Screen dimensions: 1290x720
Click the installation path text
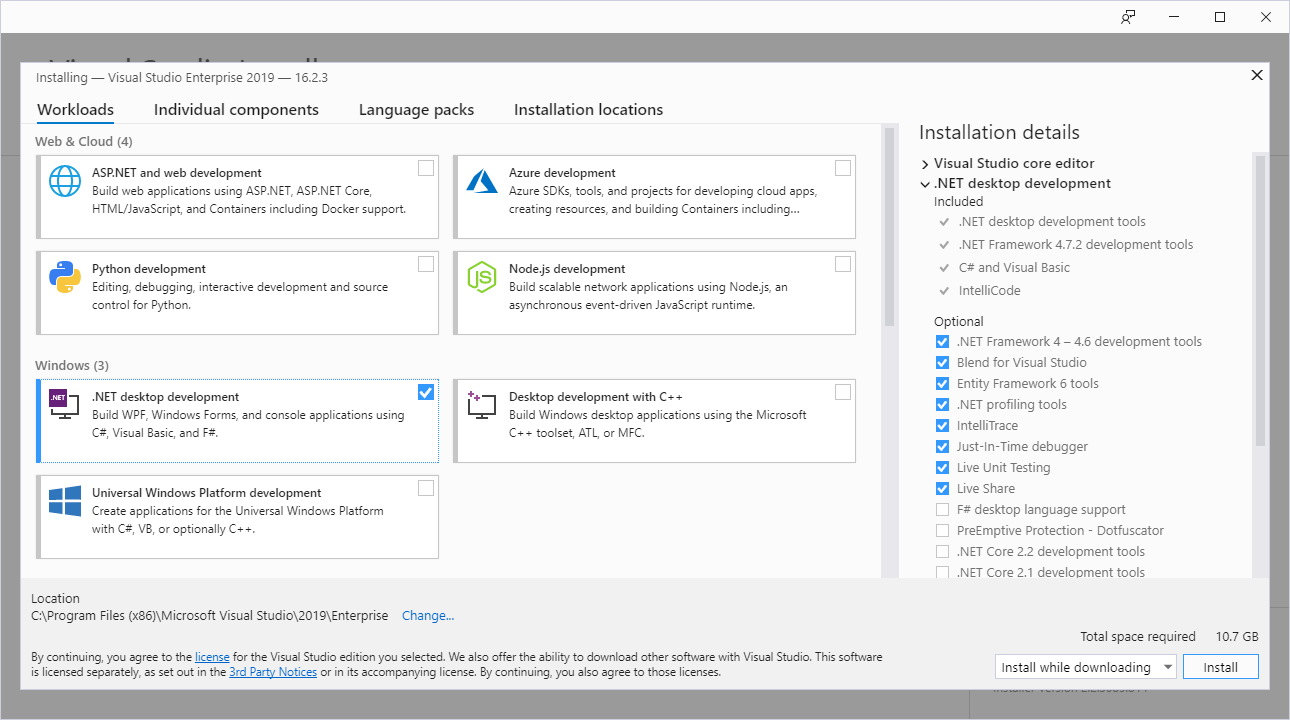(x=210, y=616)
